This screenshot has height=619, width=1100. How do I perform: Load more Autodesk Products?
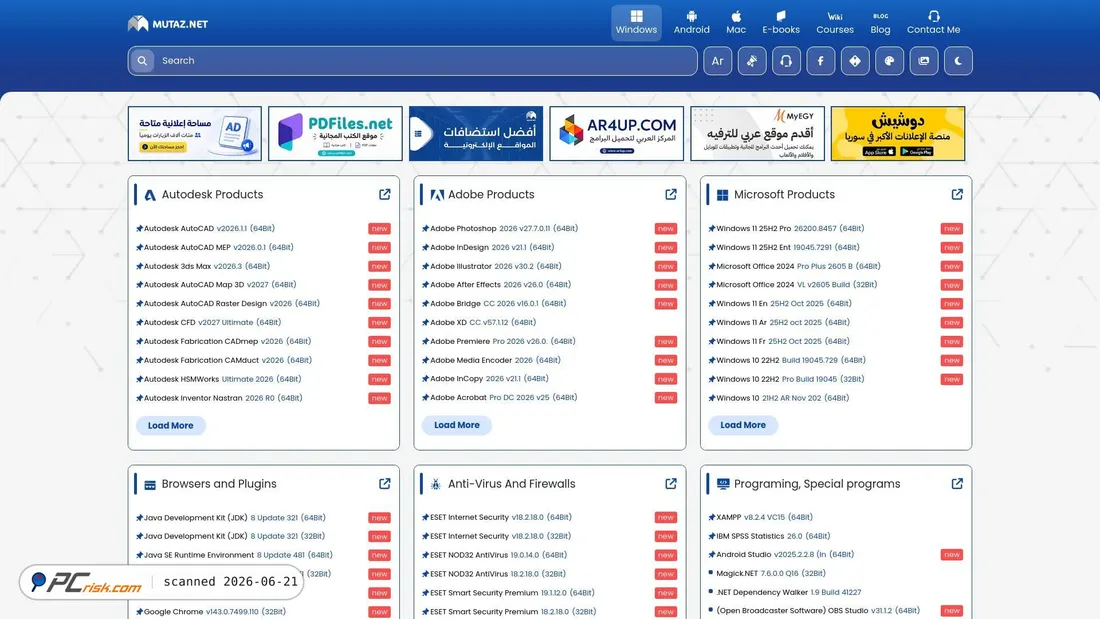170,425
